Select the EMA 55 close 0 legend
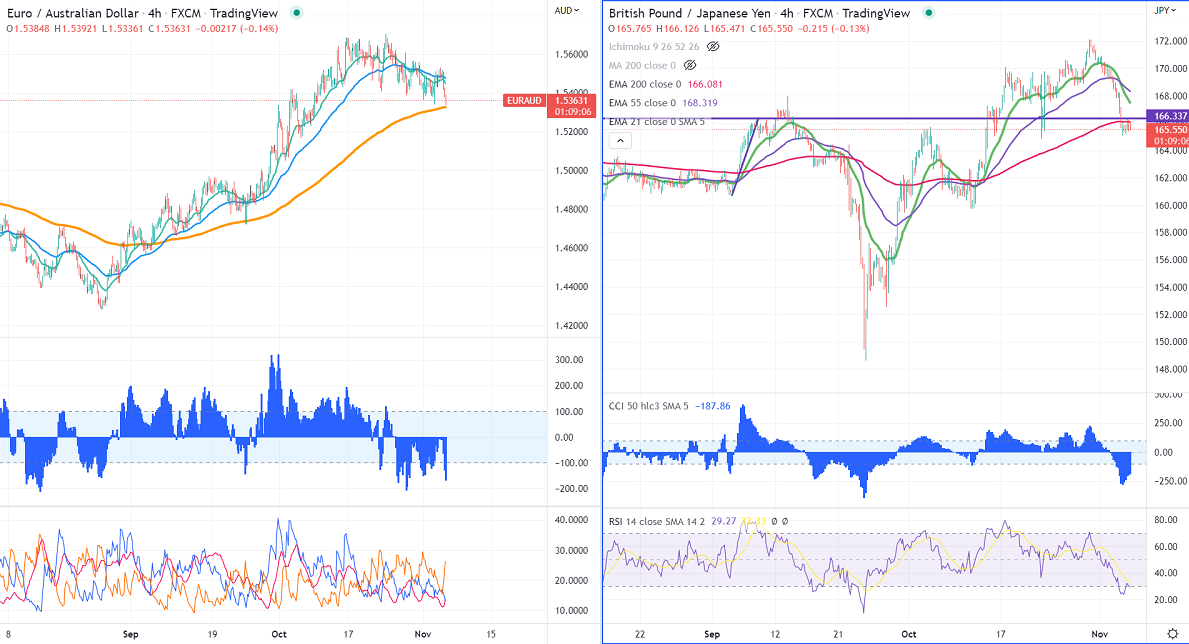The image size is (1189, 644). 642,103
